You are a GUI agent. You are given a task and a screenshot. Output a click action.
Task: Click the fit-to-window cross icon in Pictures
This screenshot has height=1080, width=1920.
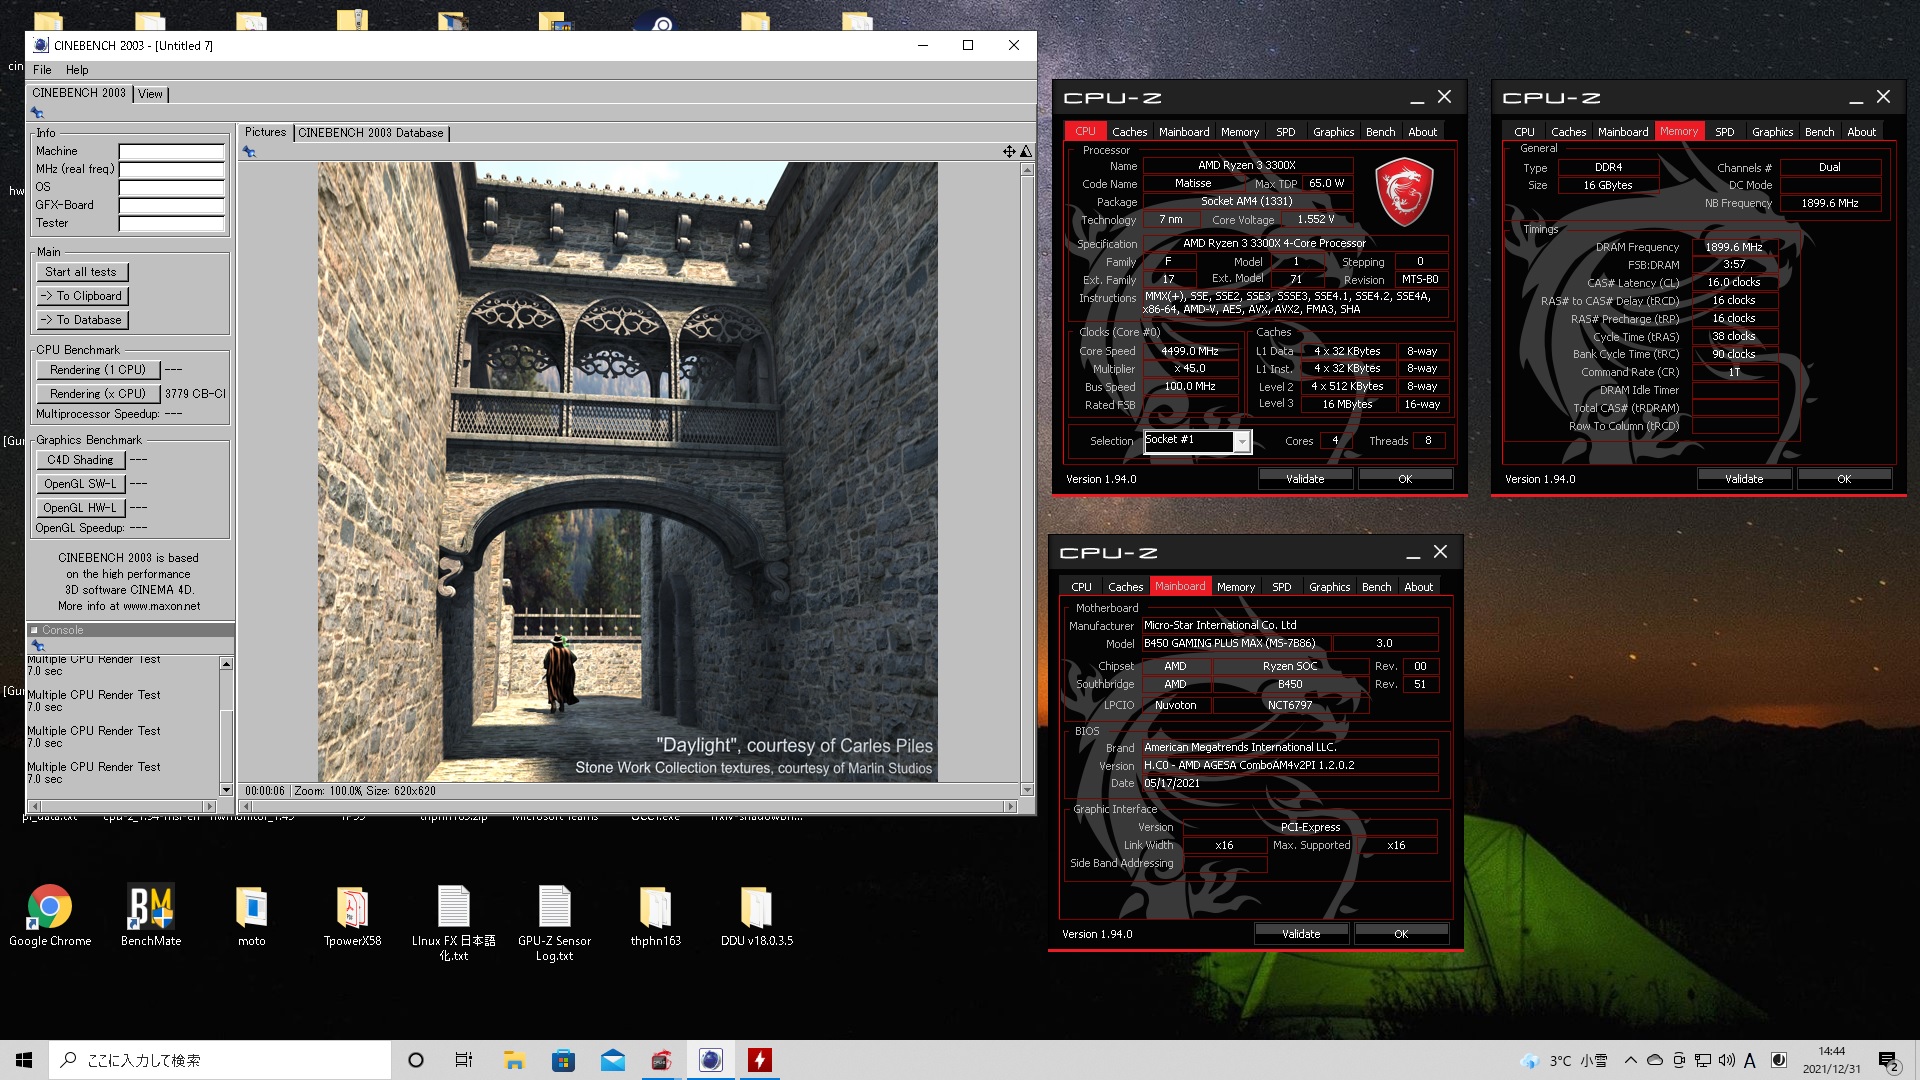pos(1009,151)
